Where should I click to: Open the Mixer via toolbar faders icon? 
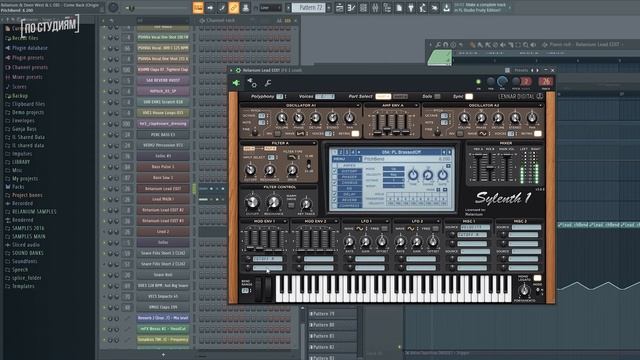tap(375, 8)
